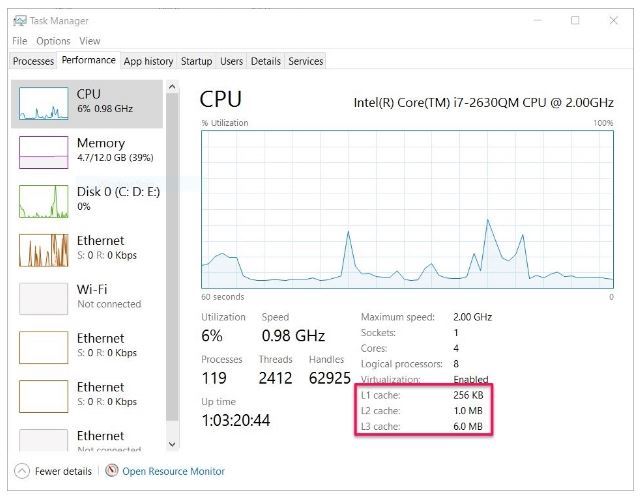
Task: Click the CPU utilization graph area
Action: [407, 209]
